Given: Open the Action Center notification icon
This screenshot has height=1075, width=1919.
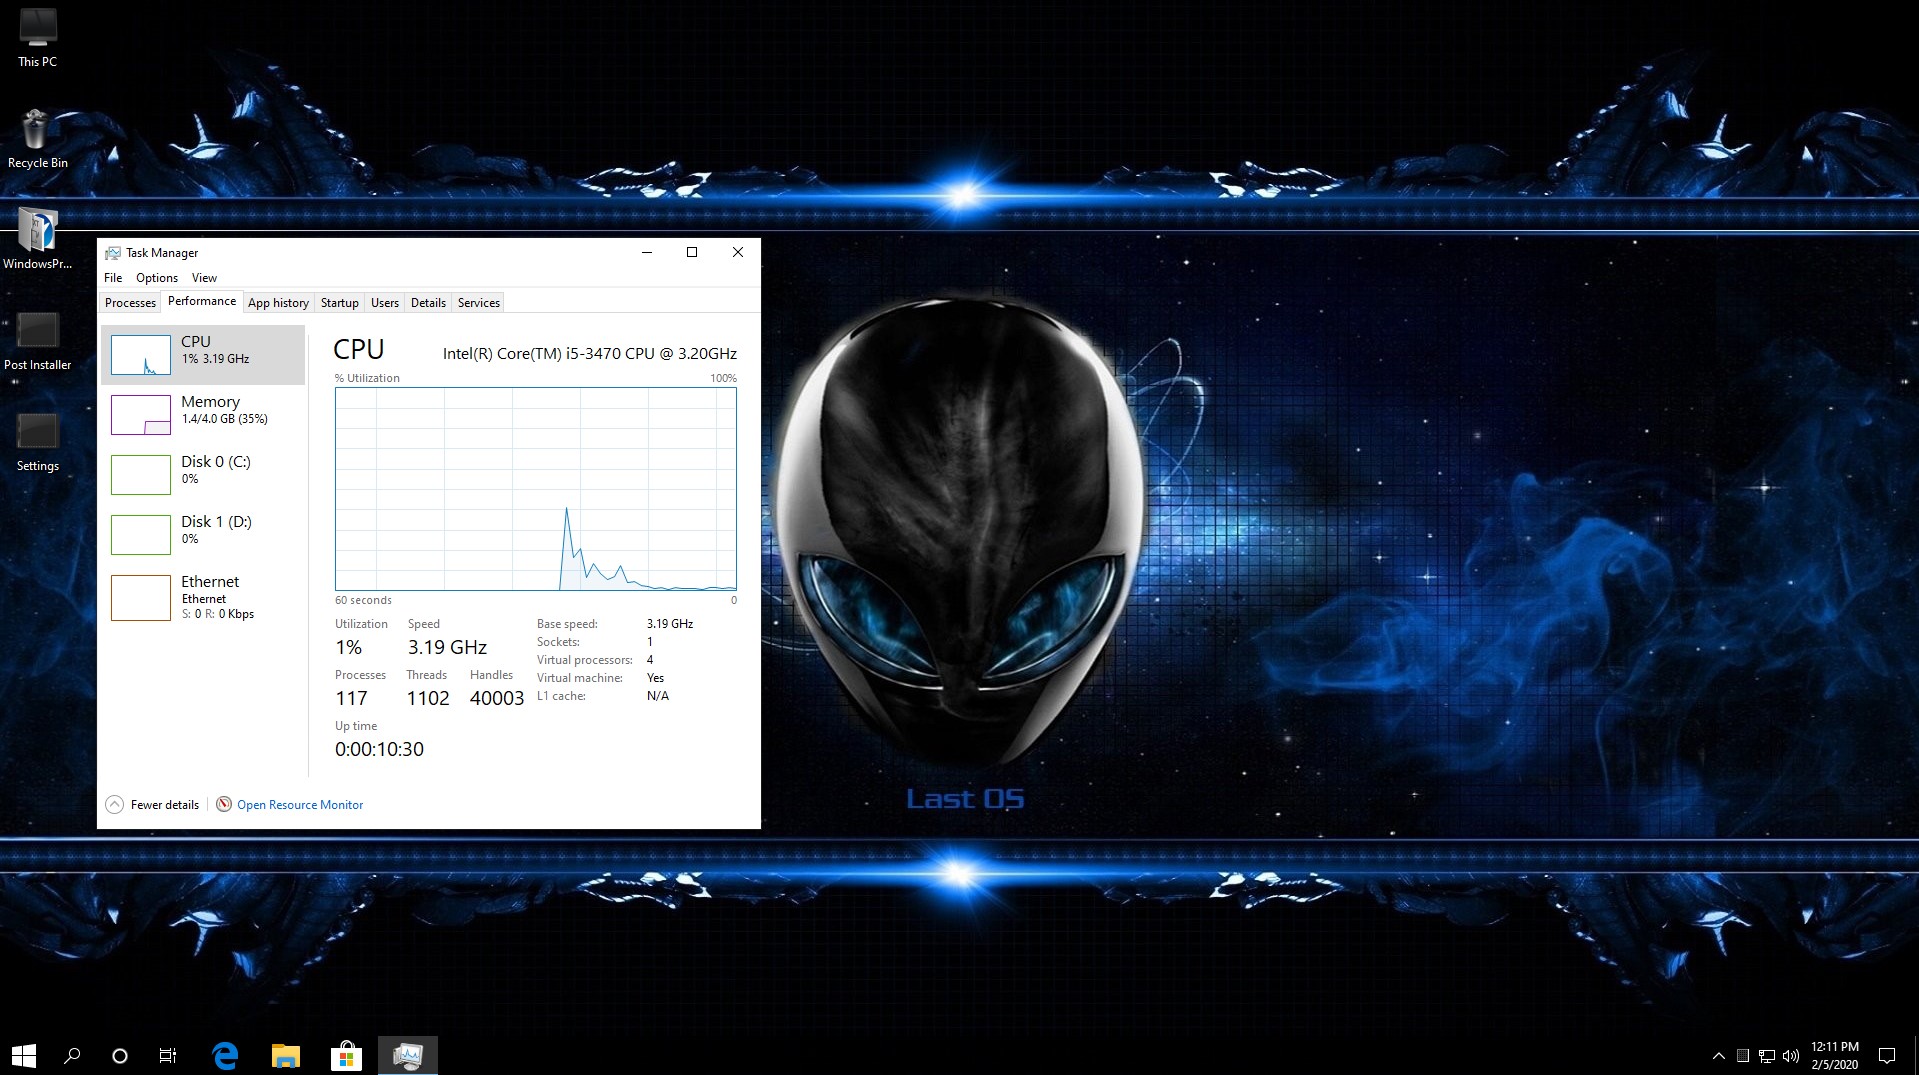Looking at the screenshot, I should pos(1887,1056).
